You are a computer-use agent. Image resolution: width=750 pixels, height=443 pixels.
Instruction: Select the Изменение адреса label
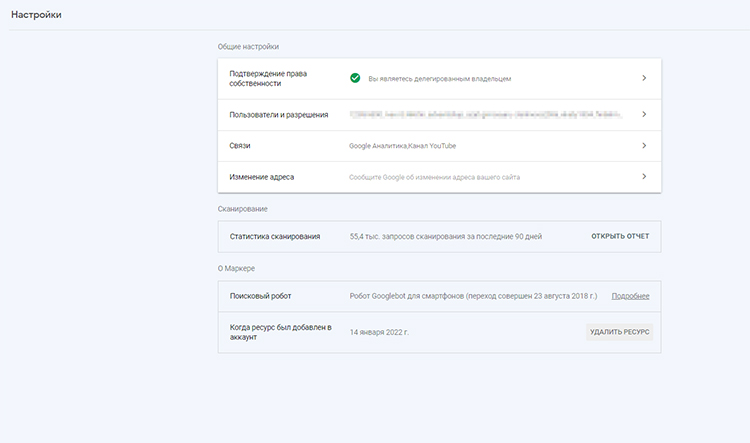tap(262, 177)
